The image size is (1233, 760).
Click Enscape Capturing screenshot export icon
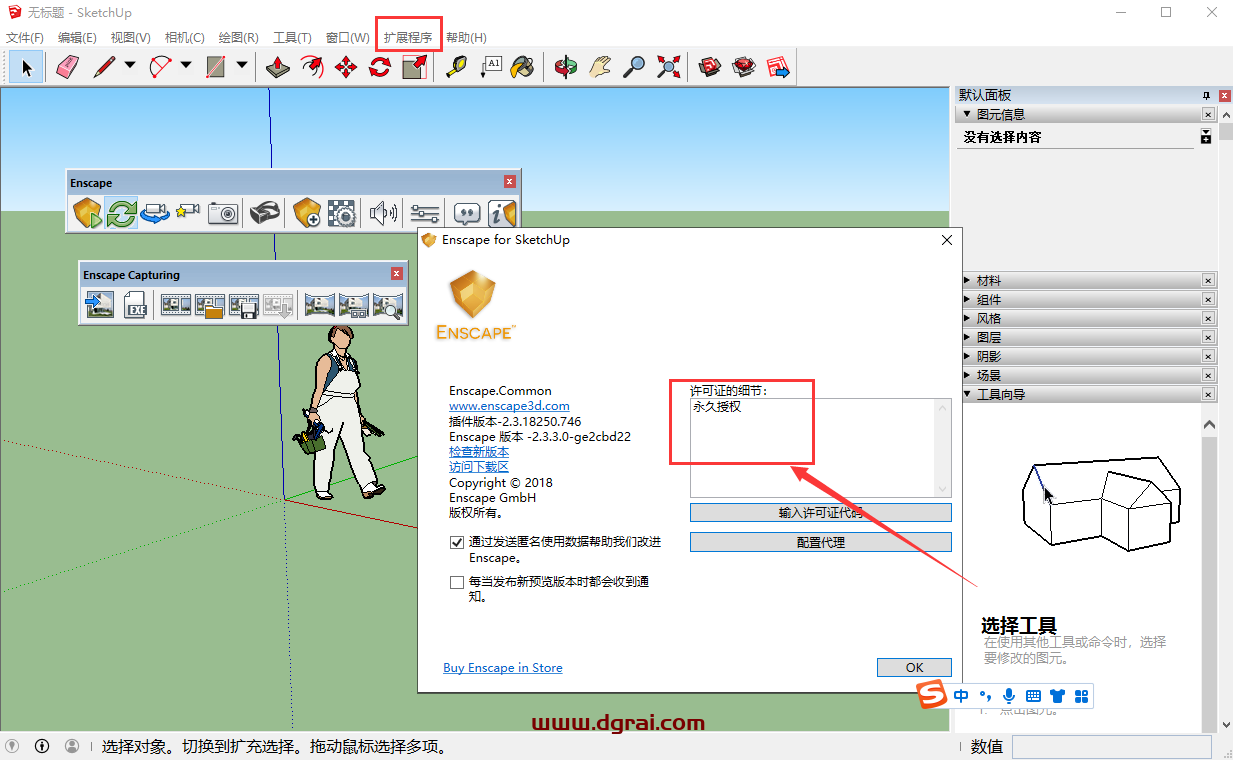tap(100, 305)
